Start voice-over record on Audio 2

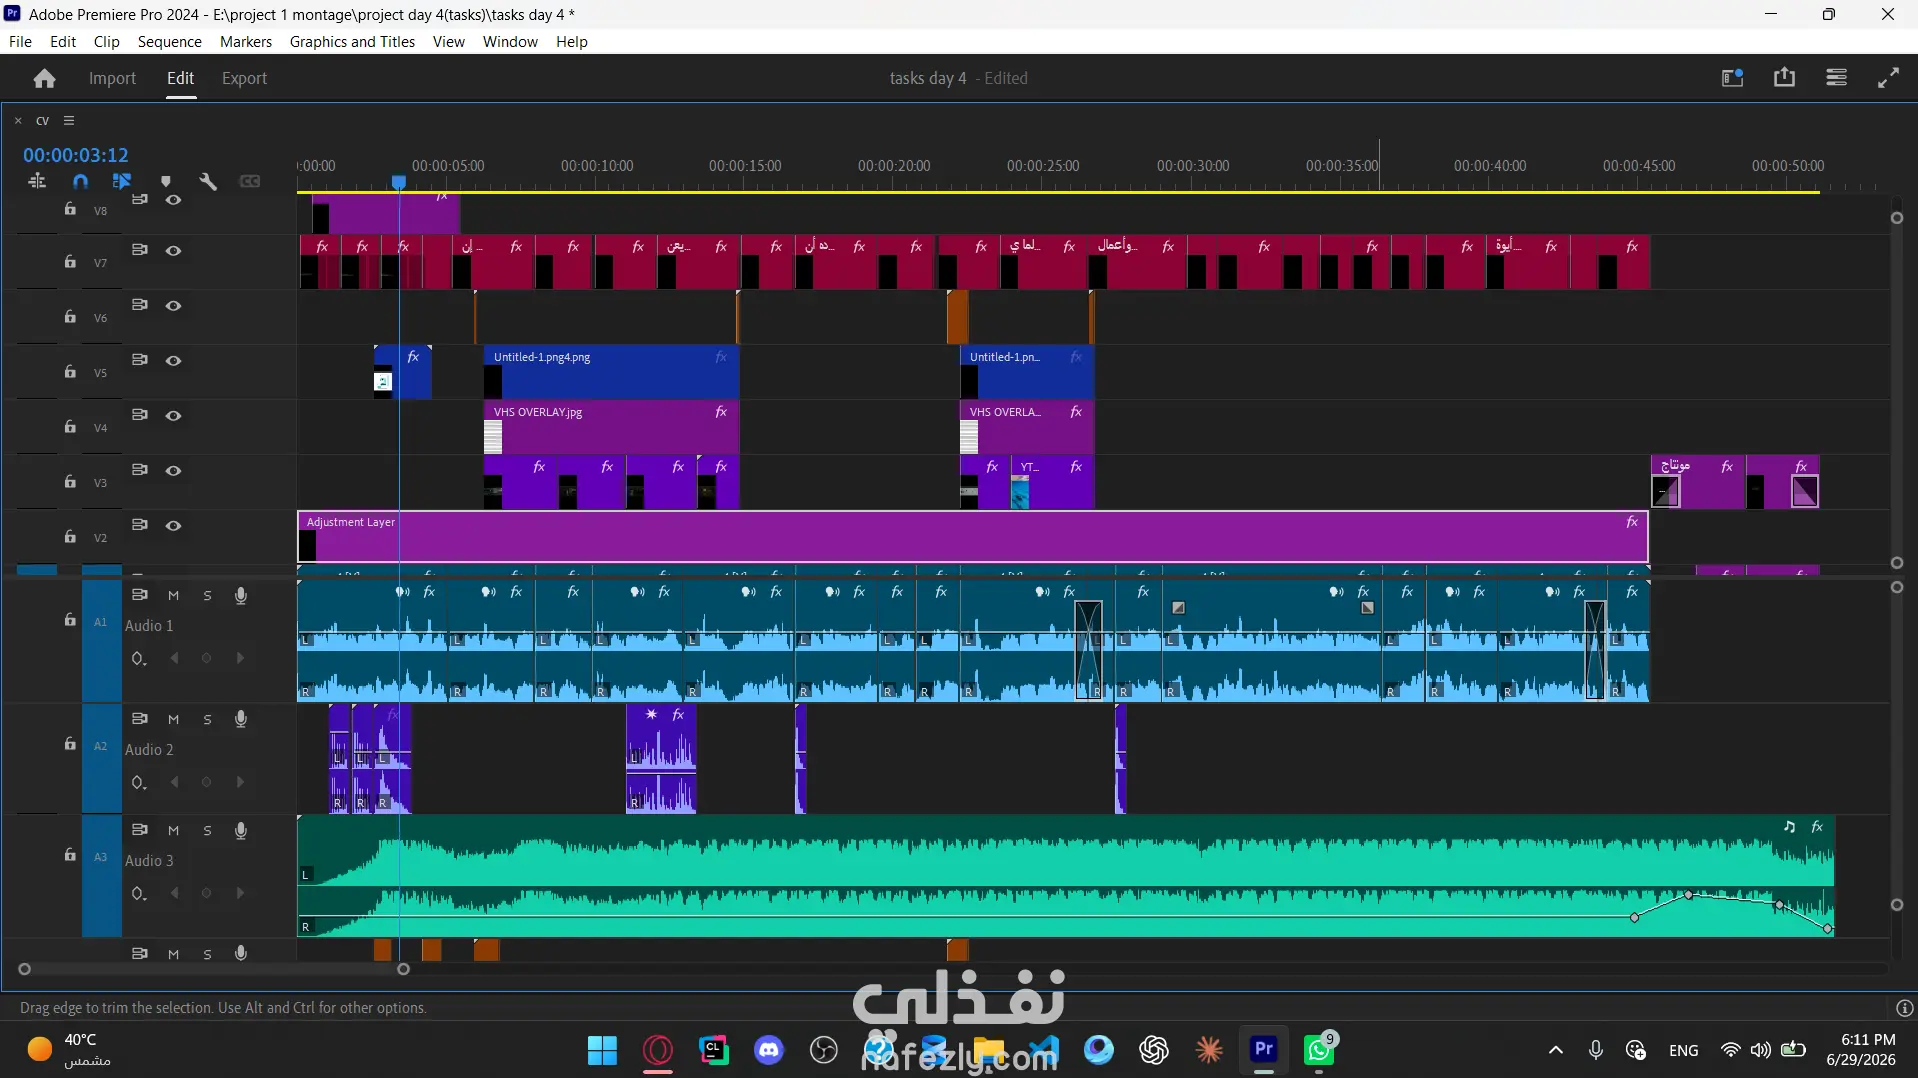click(x=241, y=719)
